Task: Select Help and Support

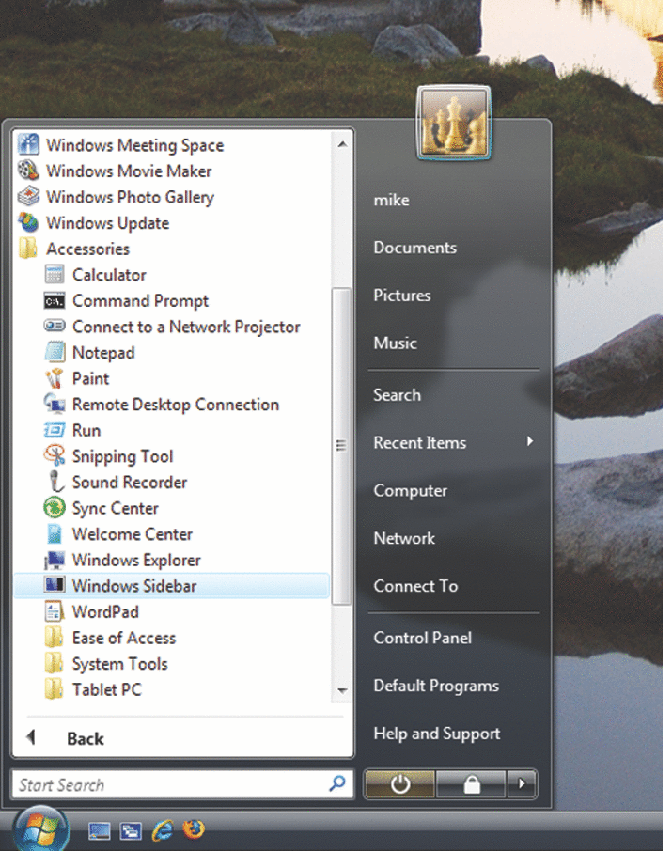Action: point(436,734)
